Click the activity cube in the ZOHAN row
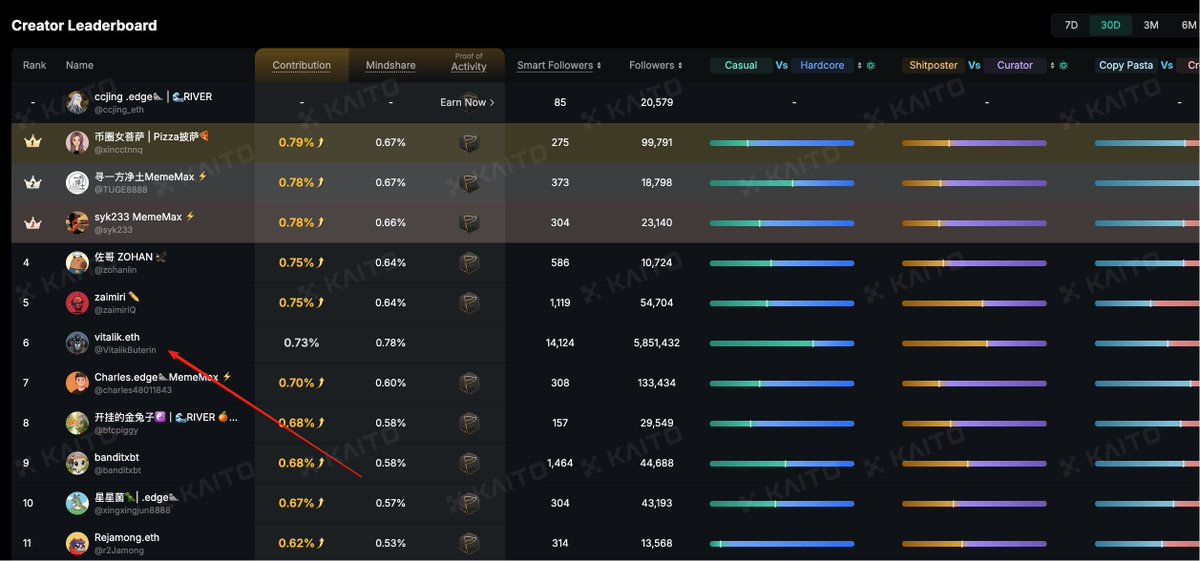Viewport: 1200px width, 561px height. [x=468, y=263]
